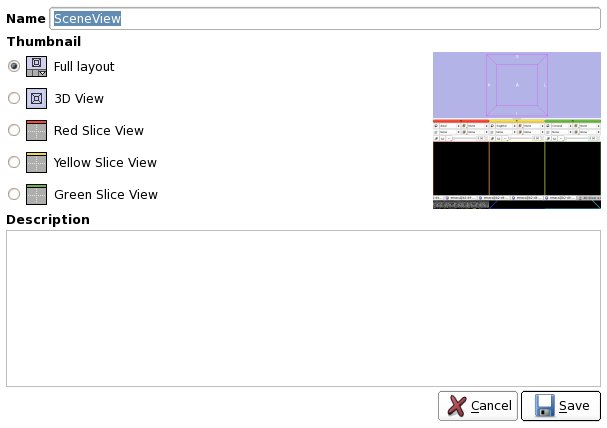Image resolution: width=607 pixels, height=428 pixels.
Task: Click the "3D View" option label
Action: (79, 98)
